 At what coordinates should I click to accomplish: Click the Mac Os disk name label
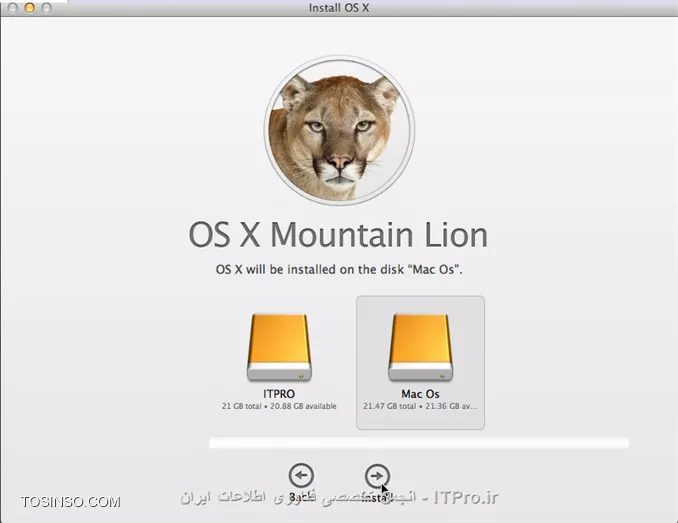[x=420, y=394]
